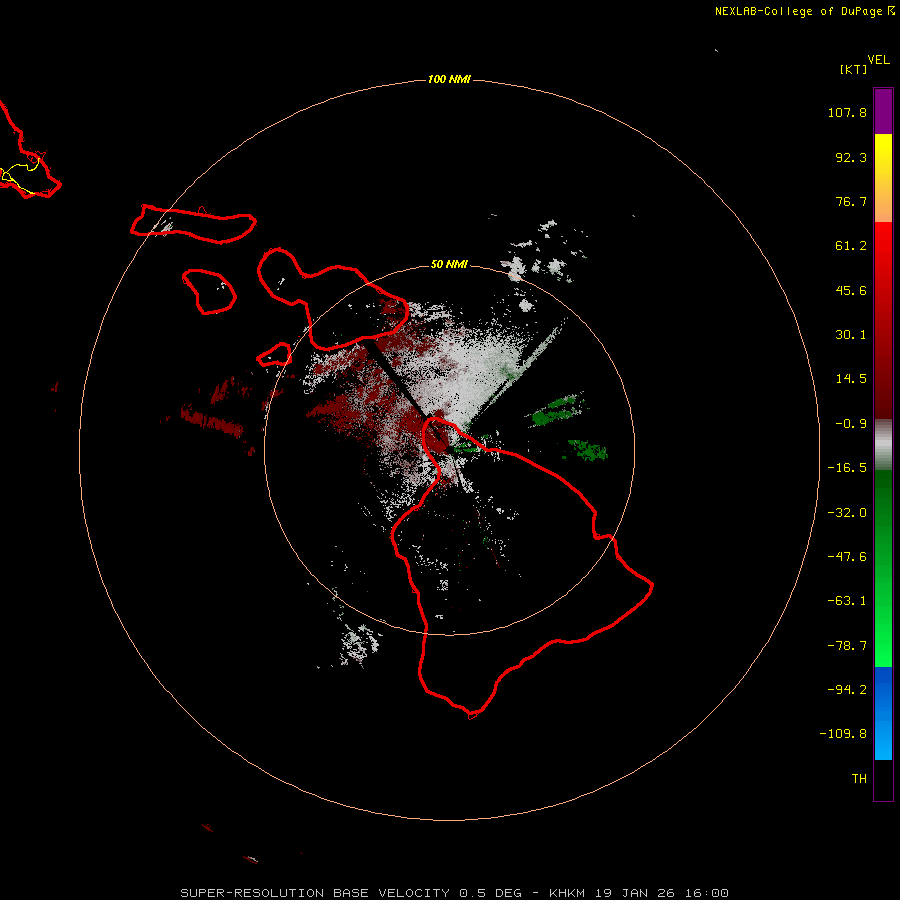
Task: Click the purple segment of the velocity color bar
Action: pyautogui.click(x=883, y=111)
